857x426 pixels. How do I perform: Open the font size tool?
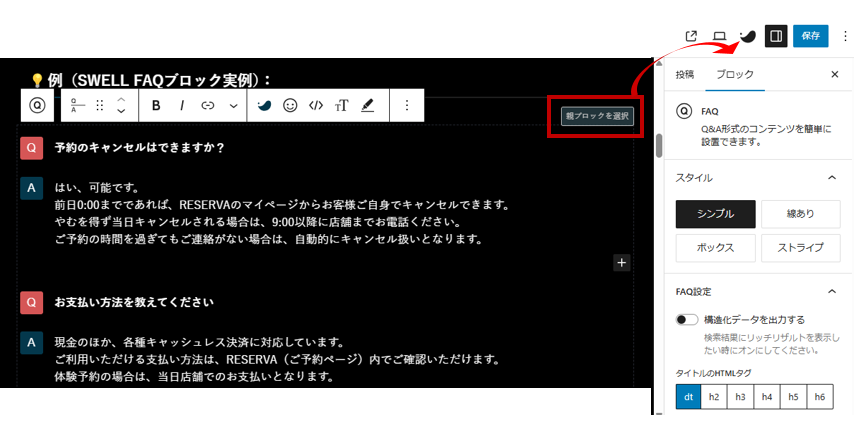342,106
